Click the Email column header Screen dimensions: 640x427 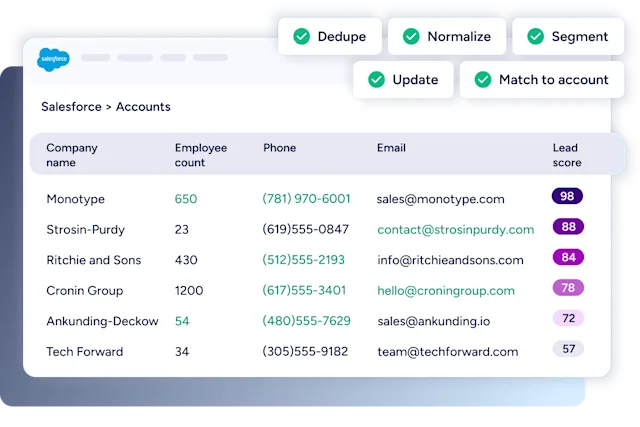pos(391,148)
